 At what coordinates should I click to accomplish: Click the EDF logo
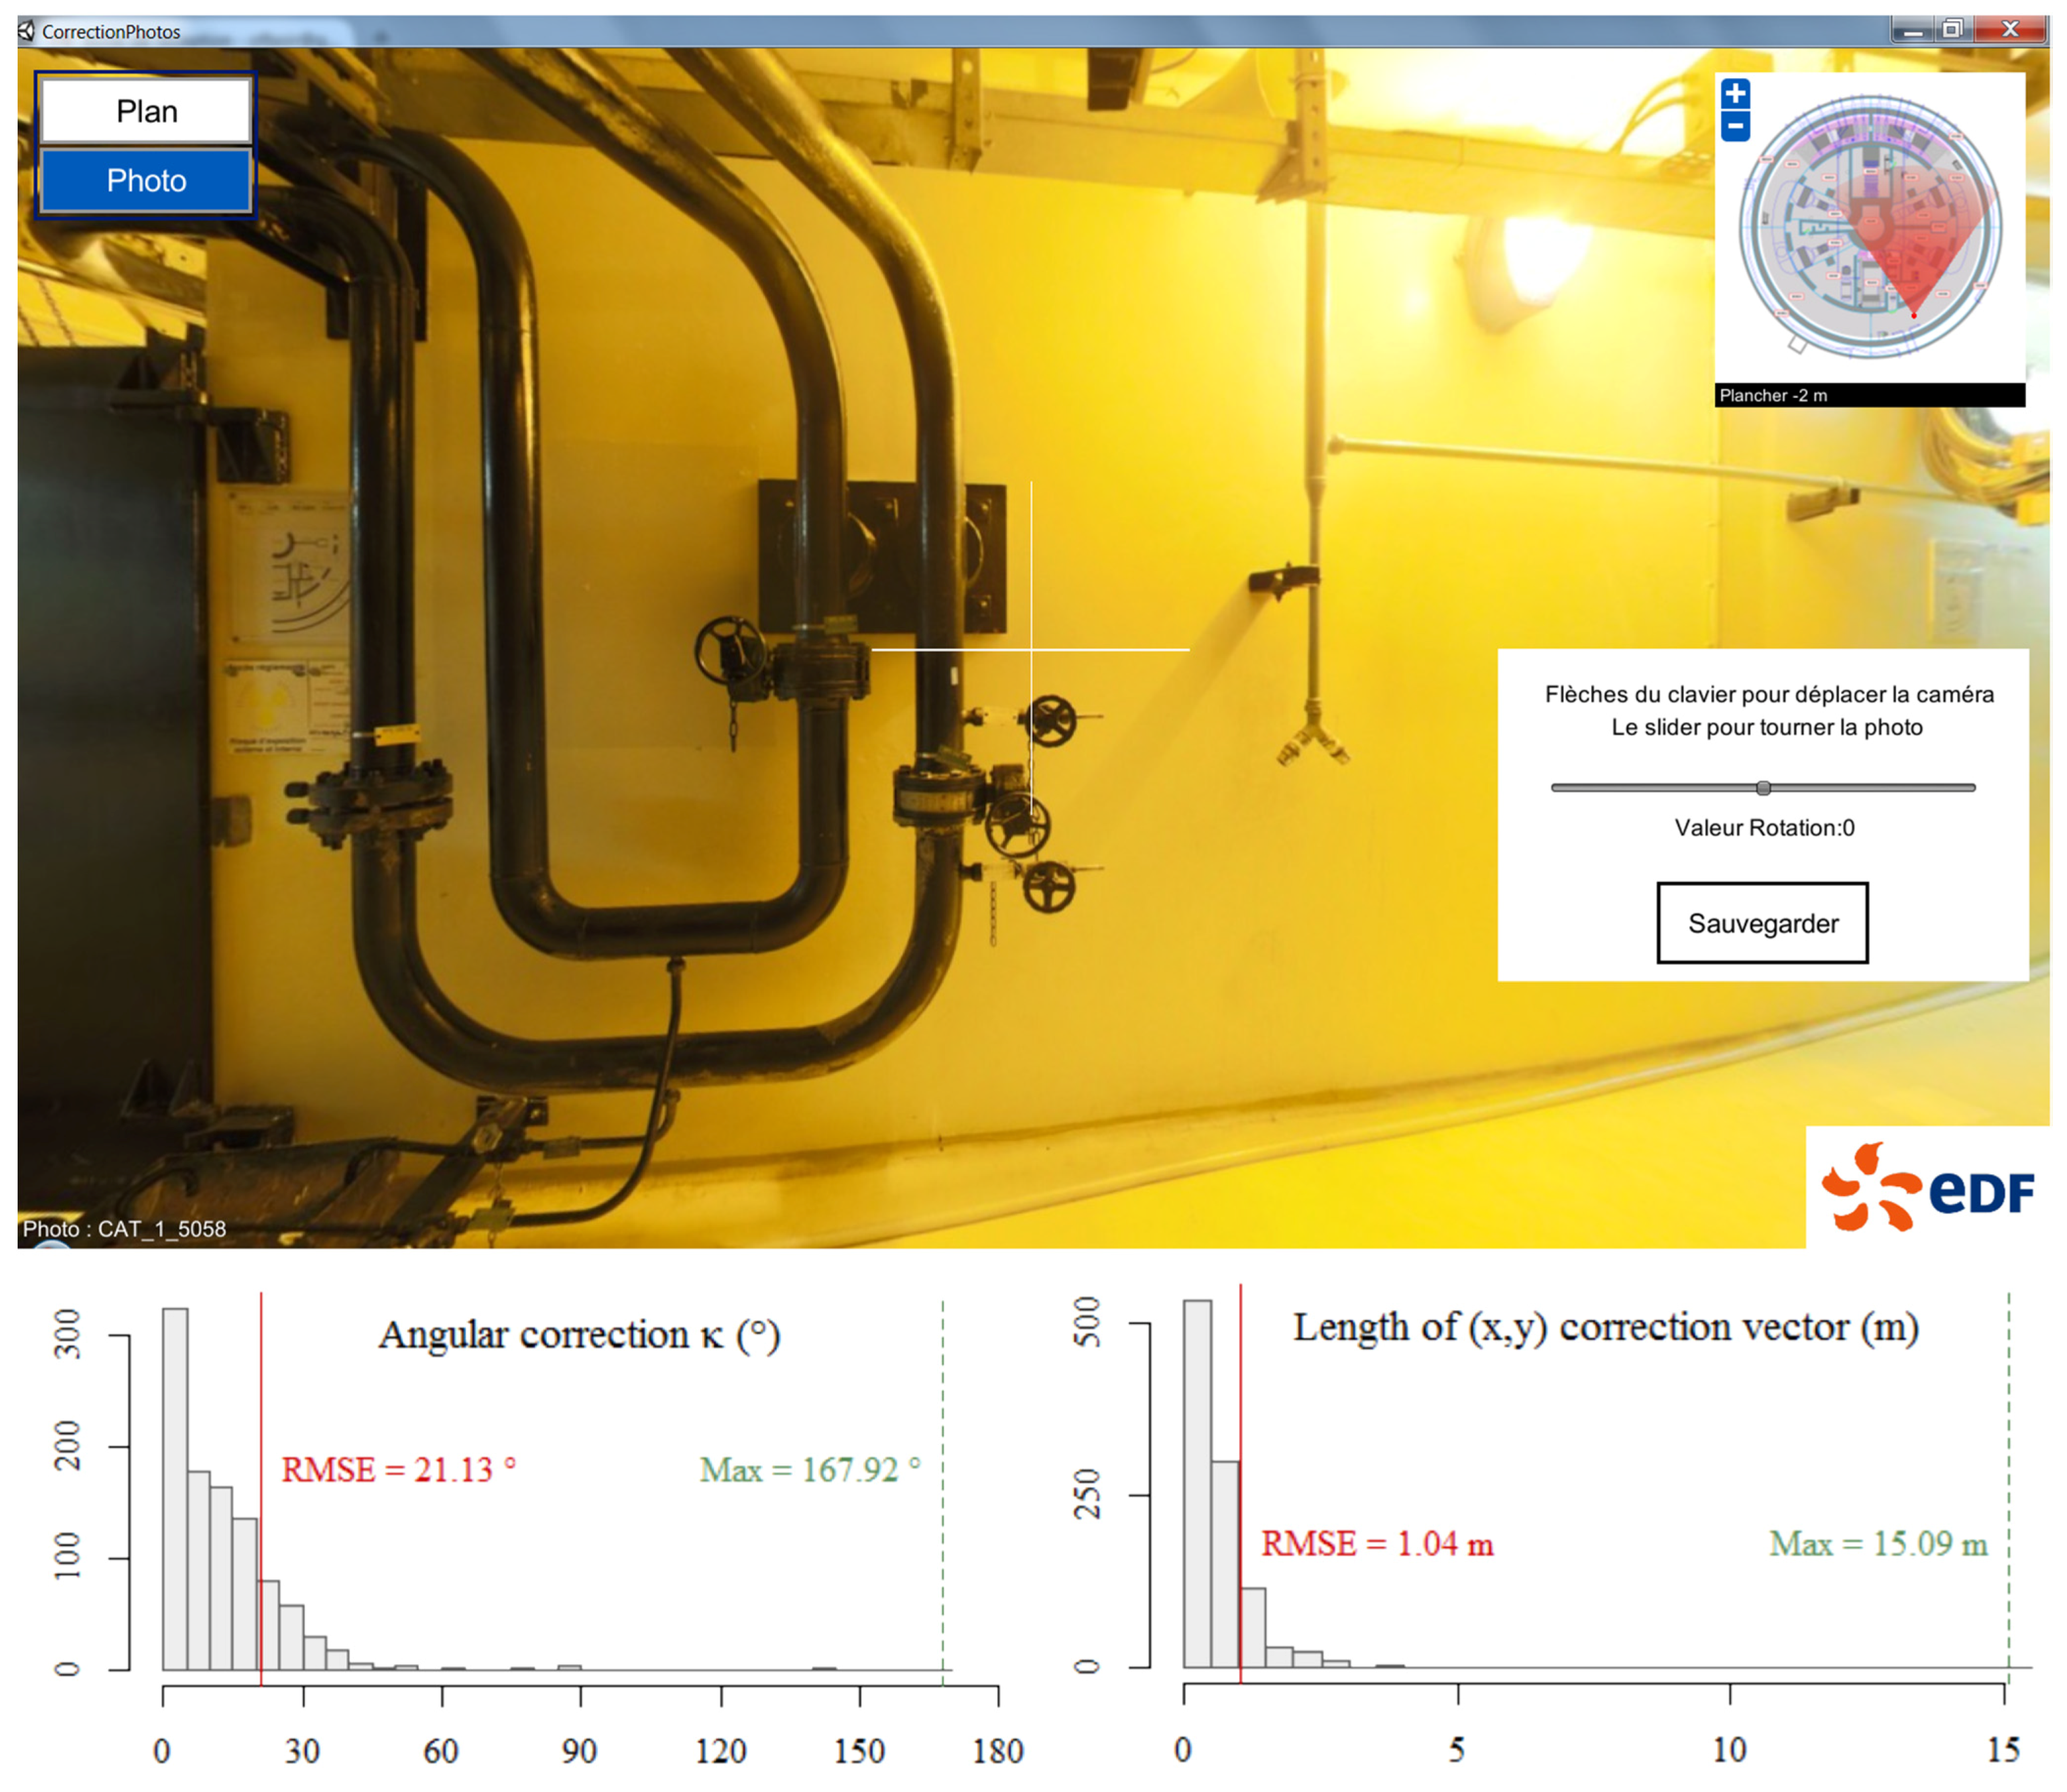pos(1927,1187)
